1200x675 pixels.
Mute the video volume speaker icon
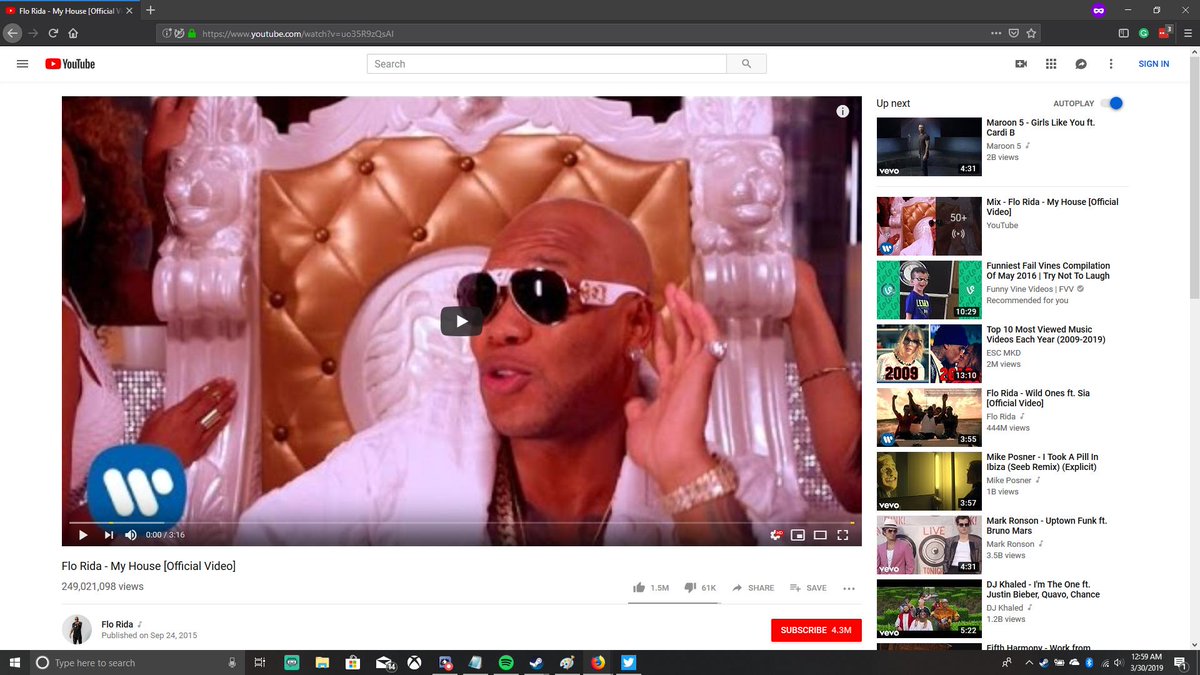pyautogui.click(x=131, y=535)
